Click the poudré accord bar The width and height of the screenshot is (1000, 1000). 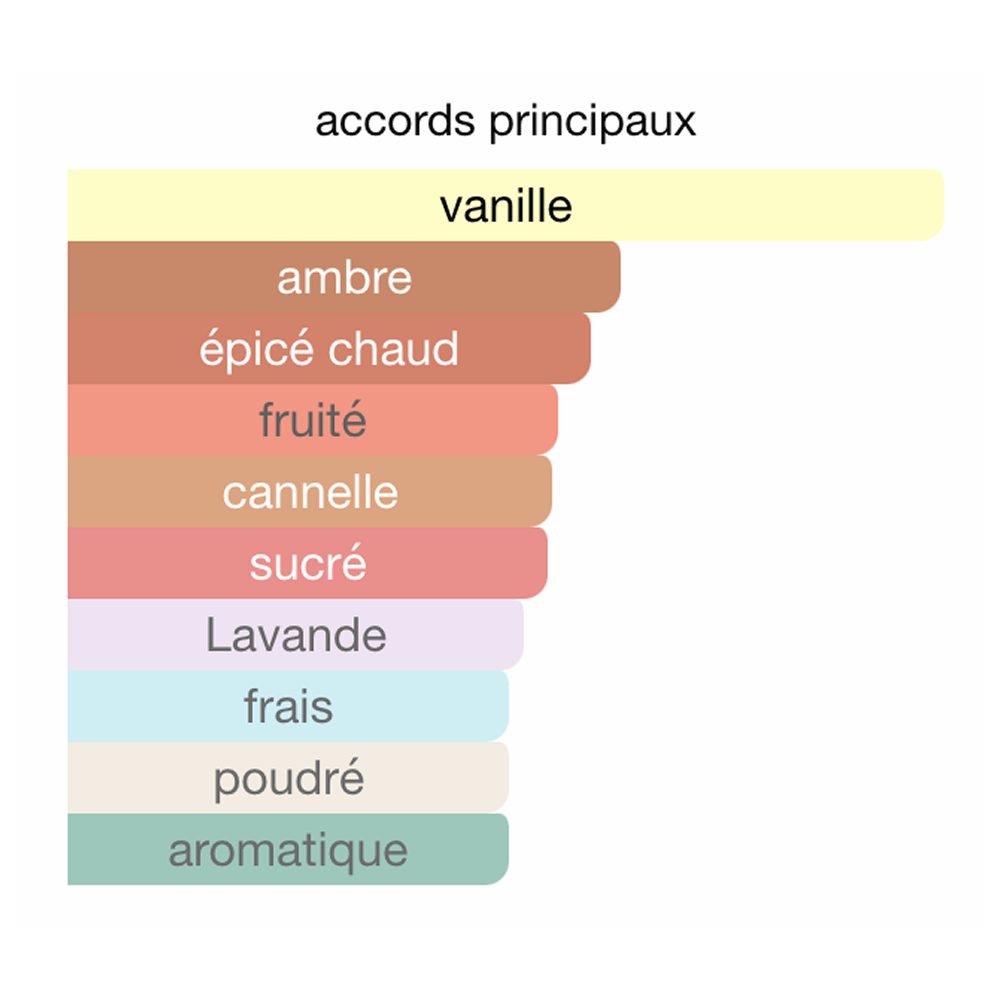(x=288, y=777)
